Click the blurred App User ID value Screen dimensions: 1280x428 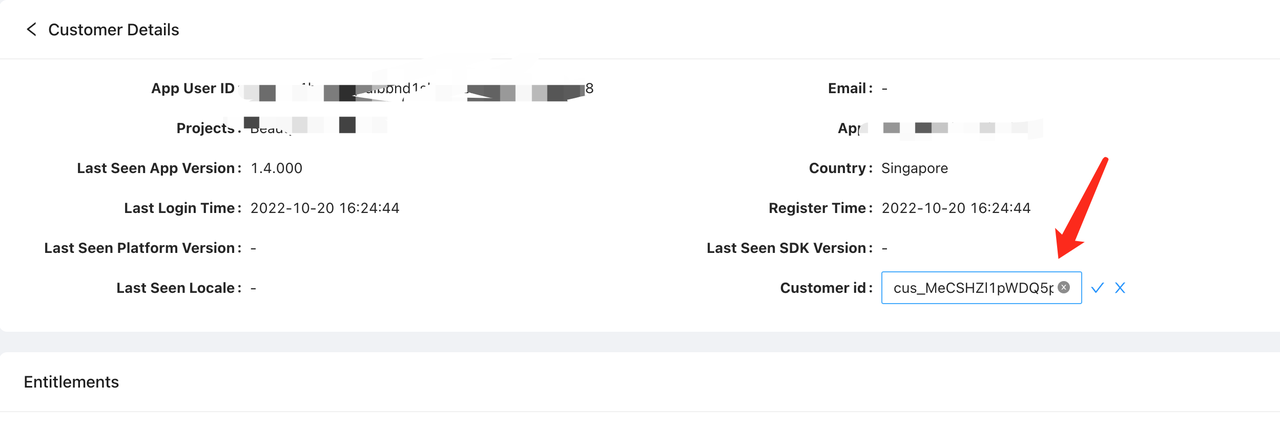pos(420,92)
